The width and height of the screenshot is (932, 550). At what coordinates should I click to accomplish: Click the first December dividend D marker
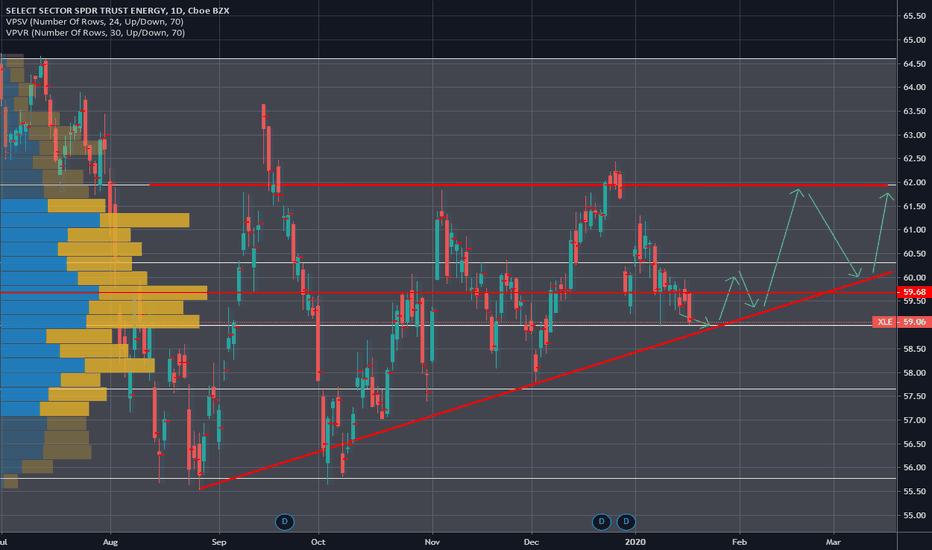(602, 522)
